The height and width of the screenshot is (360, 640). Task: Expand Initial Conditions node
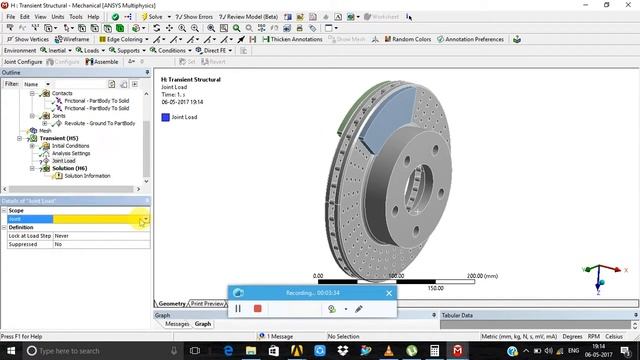click(x=32, y=146)
